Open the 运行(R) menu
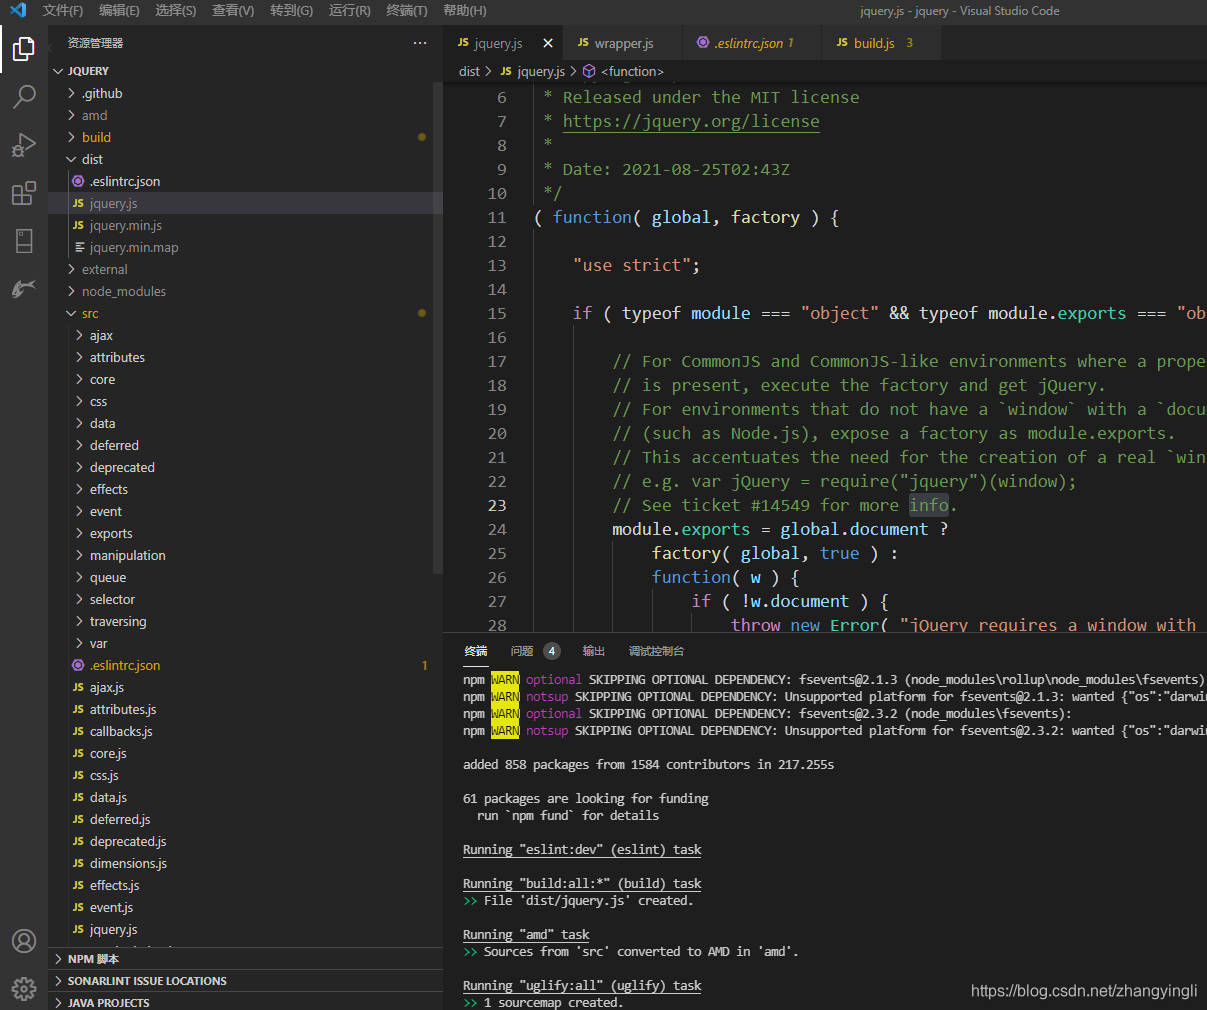Screen dimensions: 1207x1010 pos(349,10)
